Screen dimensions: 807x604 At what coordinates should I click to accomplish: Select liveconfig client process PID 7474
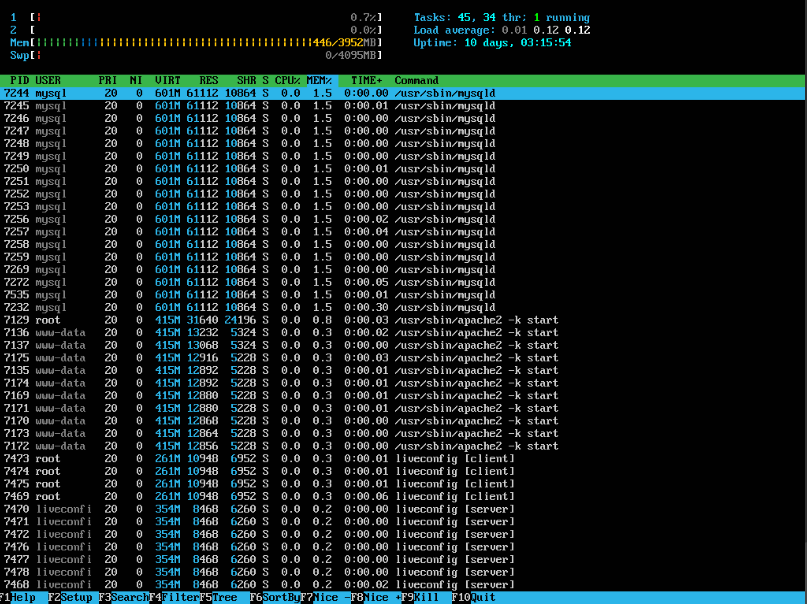tap(404, 471)
